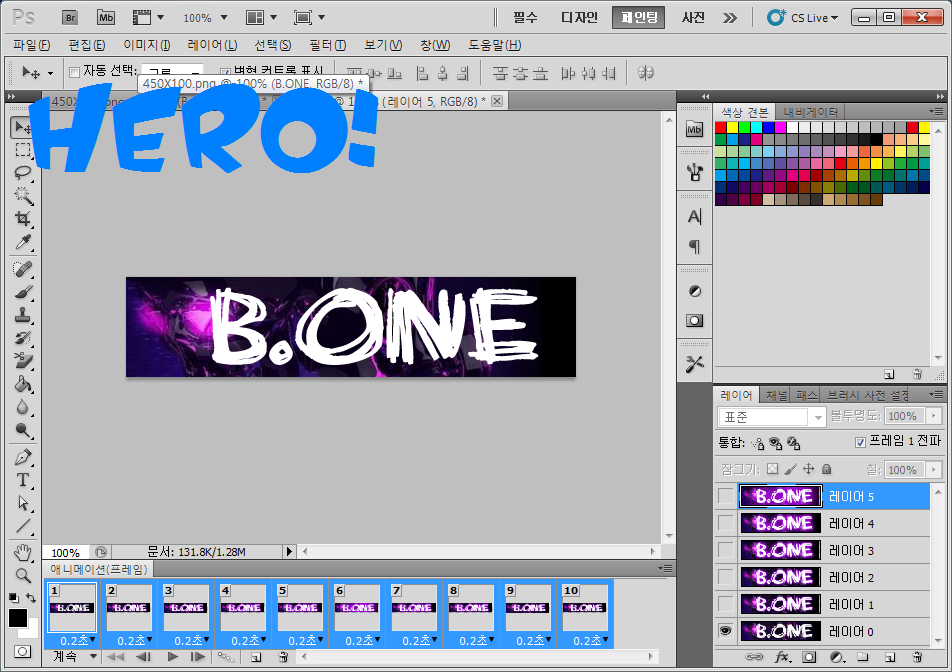
Task: Select the Eyedropper tool
Action: coord(22,242)
